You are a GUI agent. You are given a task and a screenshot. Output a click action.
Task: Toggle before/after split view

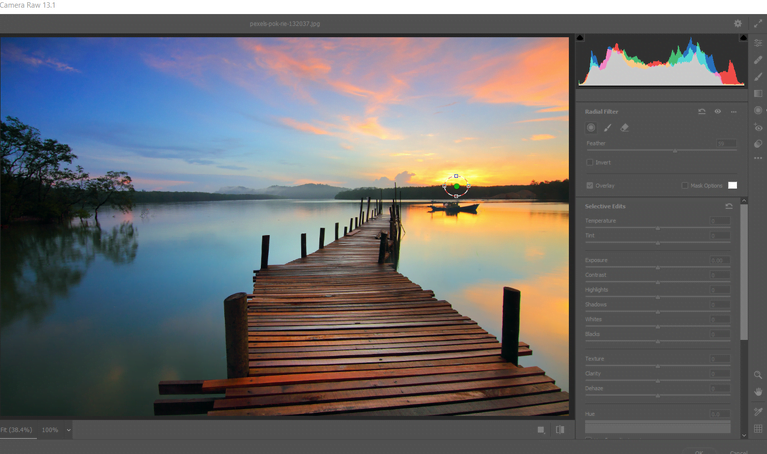pos(560,430)
